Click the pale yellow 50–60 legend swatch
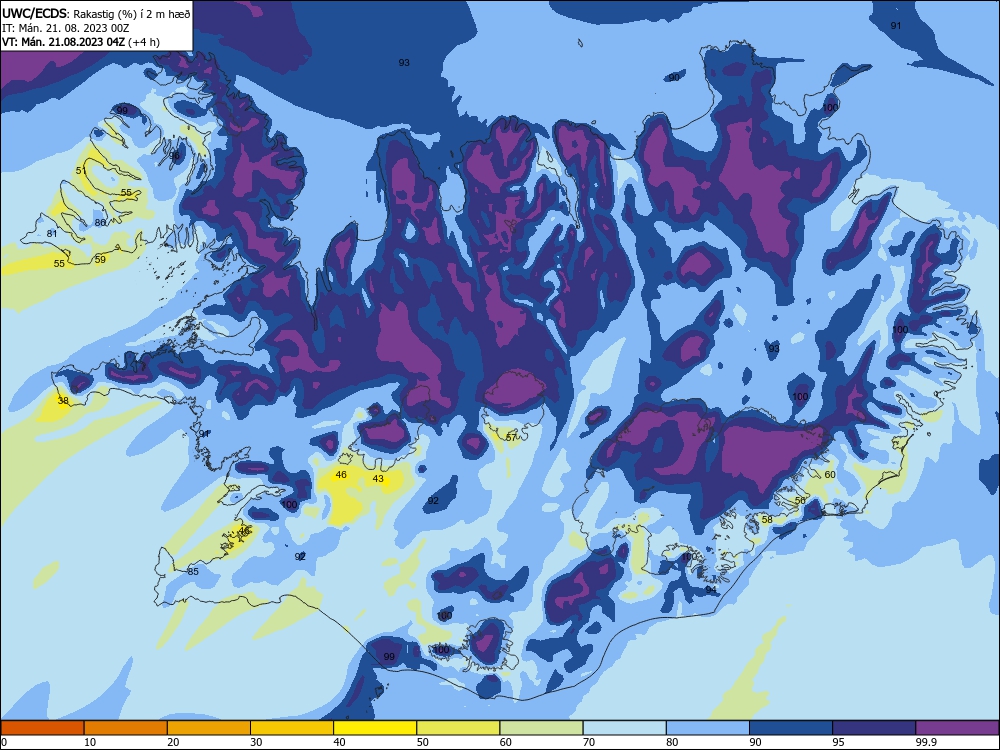This screenshot has height=750, width=1000. [x=458, y=728]
